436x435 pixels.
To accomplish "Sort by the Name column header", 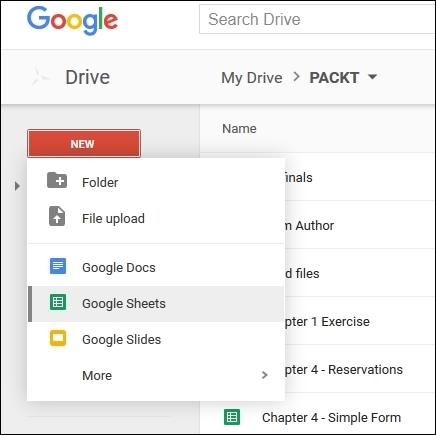I will [239, 129].
